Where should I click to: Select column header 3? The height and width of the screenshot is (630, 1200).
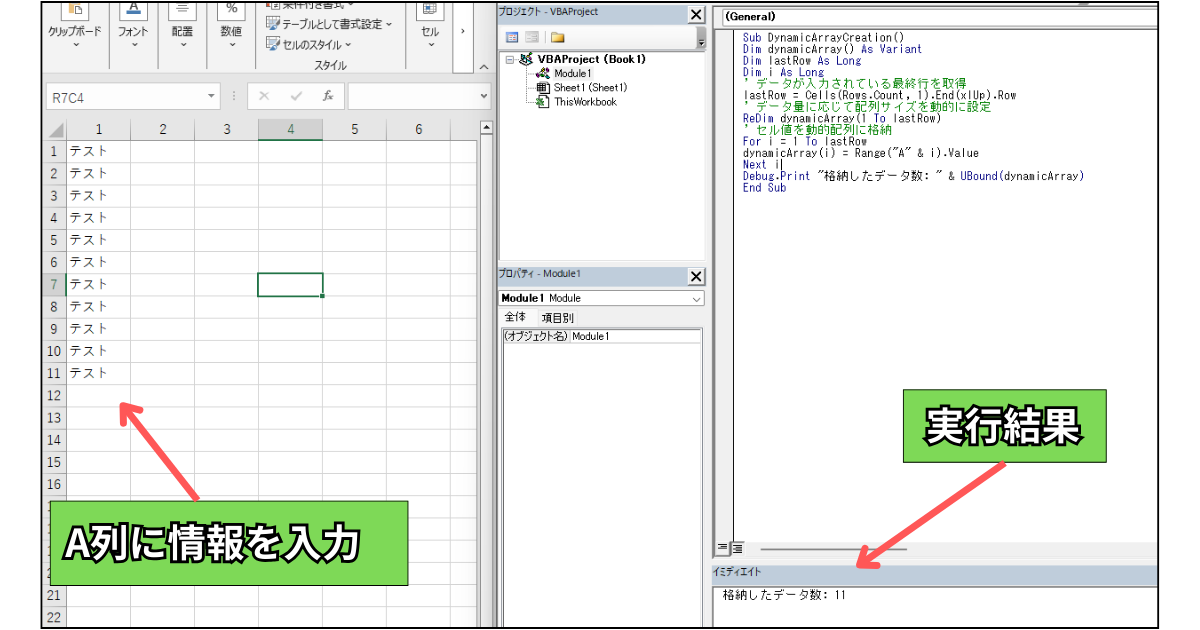pos(226,130)
